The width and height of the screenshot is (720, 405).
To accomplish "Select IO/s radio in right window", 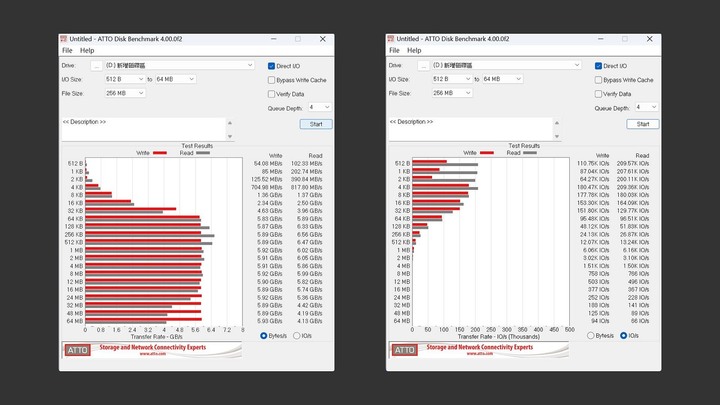I will click(624, 336).
